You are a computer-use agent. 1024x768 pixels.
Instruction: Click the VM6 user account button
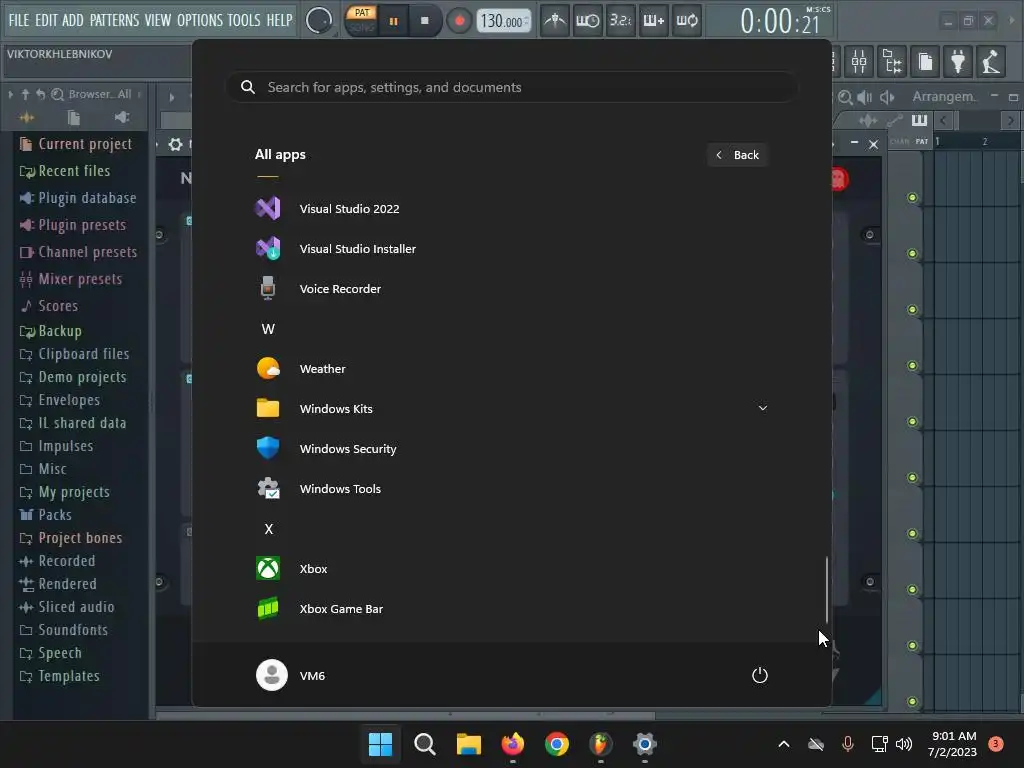291,675
